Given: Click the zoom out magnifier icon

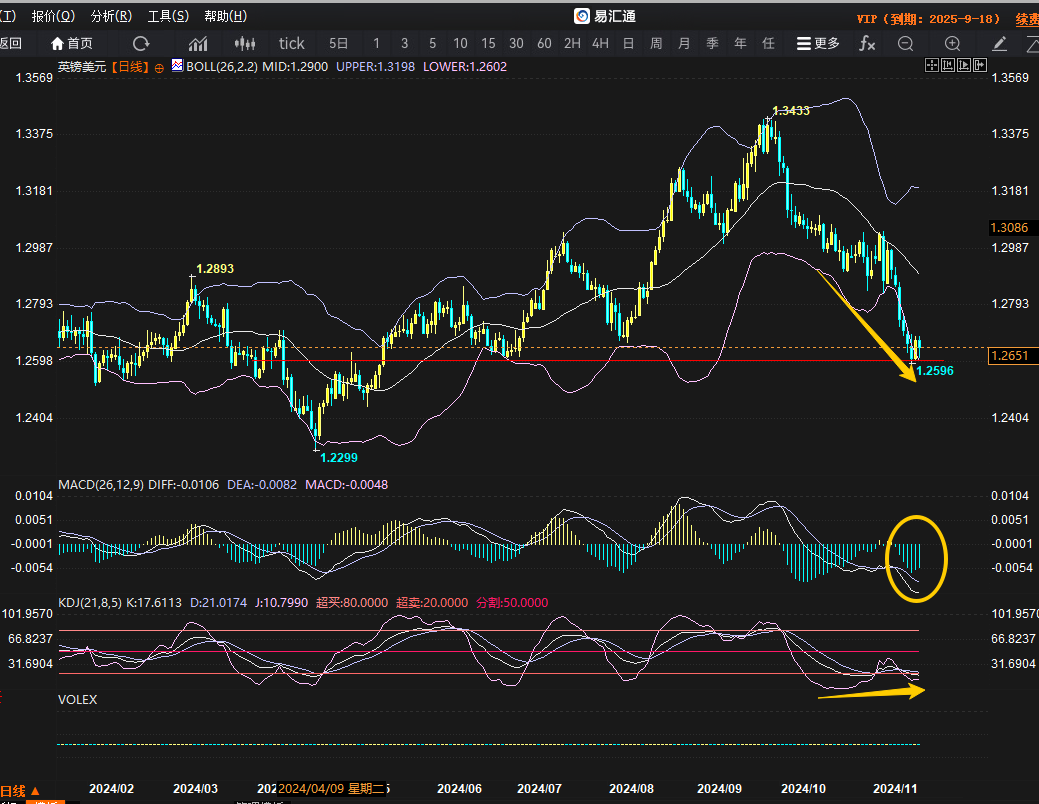Looking at the screenshot, I should tap(906, 43).
